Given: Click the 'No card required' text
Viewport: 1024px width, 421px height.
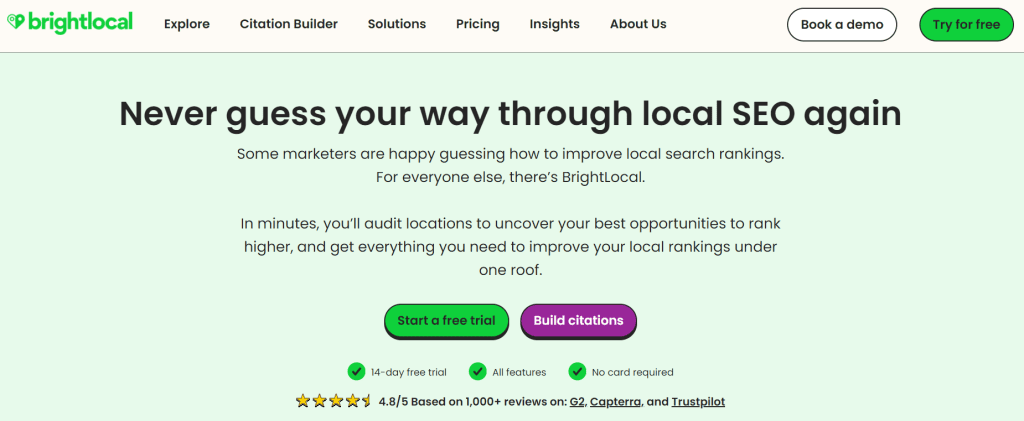Looking at the screenshot, I should (x=632, y=372).
